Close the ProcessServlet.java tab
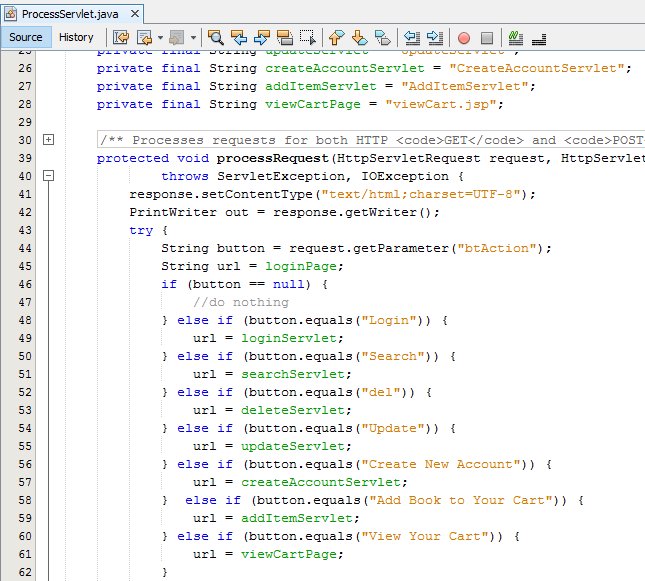Image resolution: width=645 pixels, height=581 pixels. (x=135, y=14)
